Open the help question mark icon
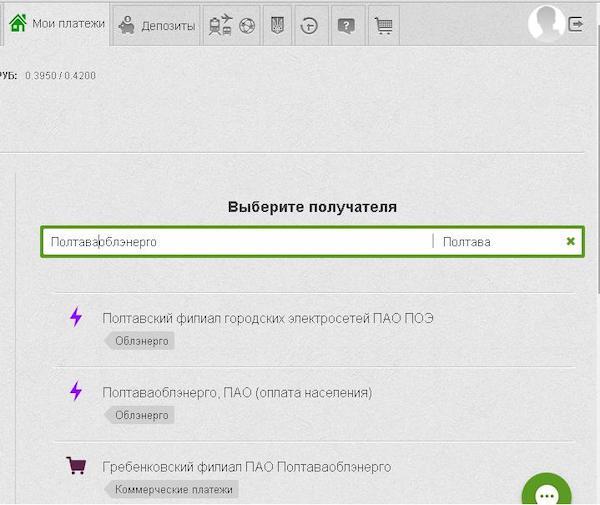 [345, 26]
